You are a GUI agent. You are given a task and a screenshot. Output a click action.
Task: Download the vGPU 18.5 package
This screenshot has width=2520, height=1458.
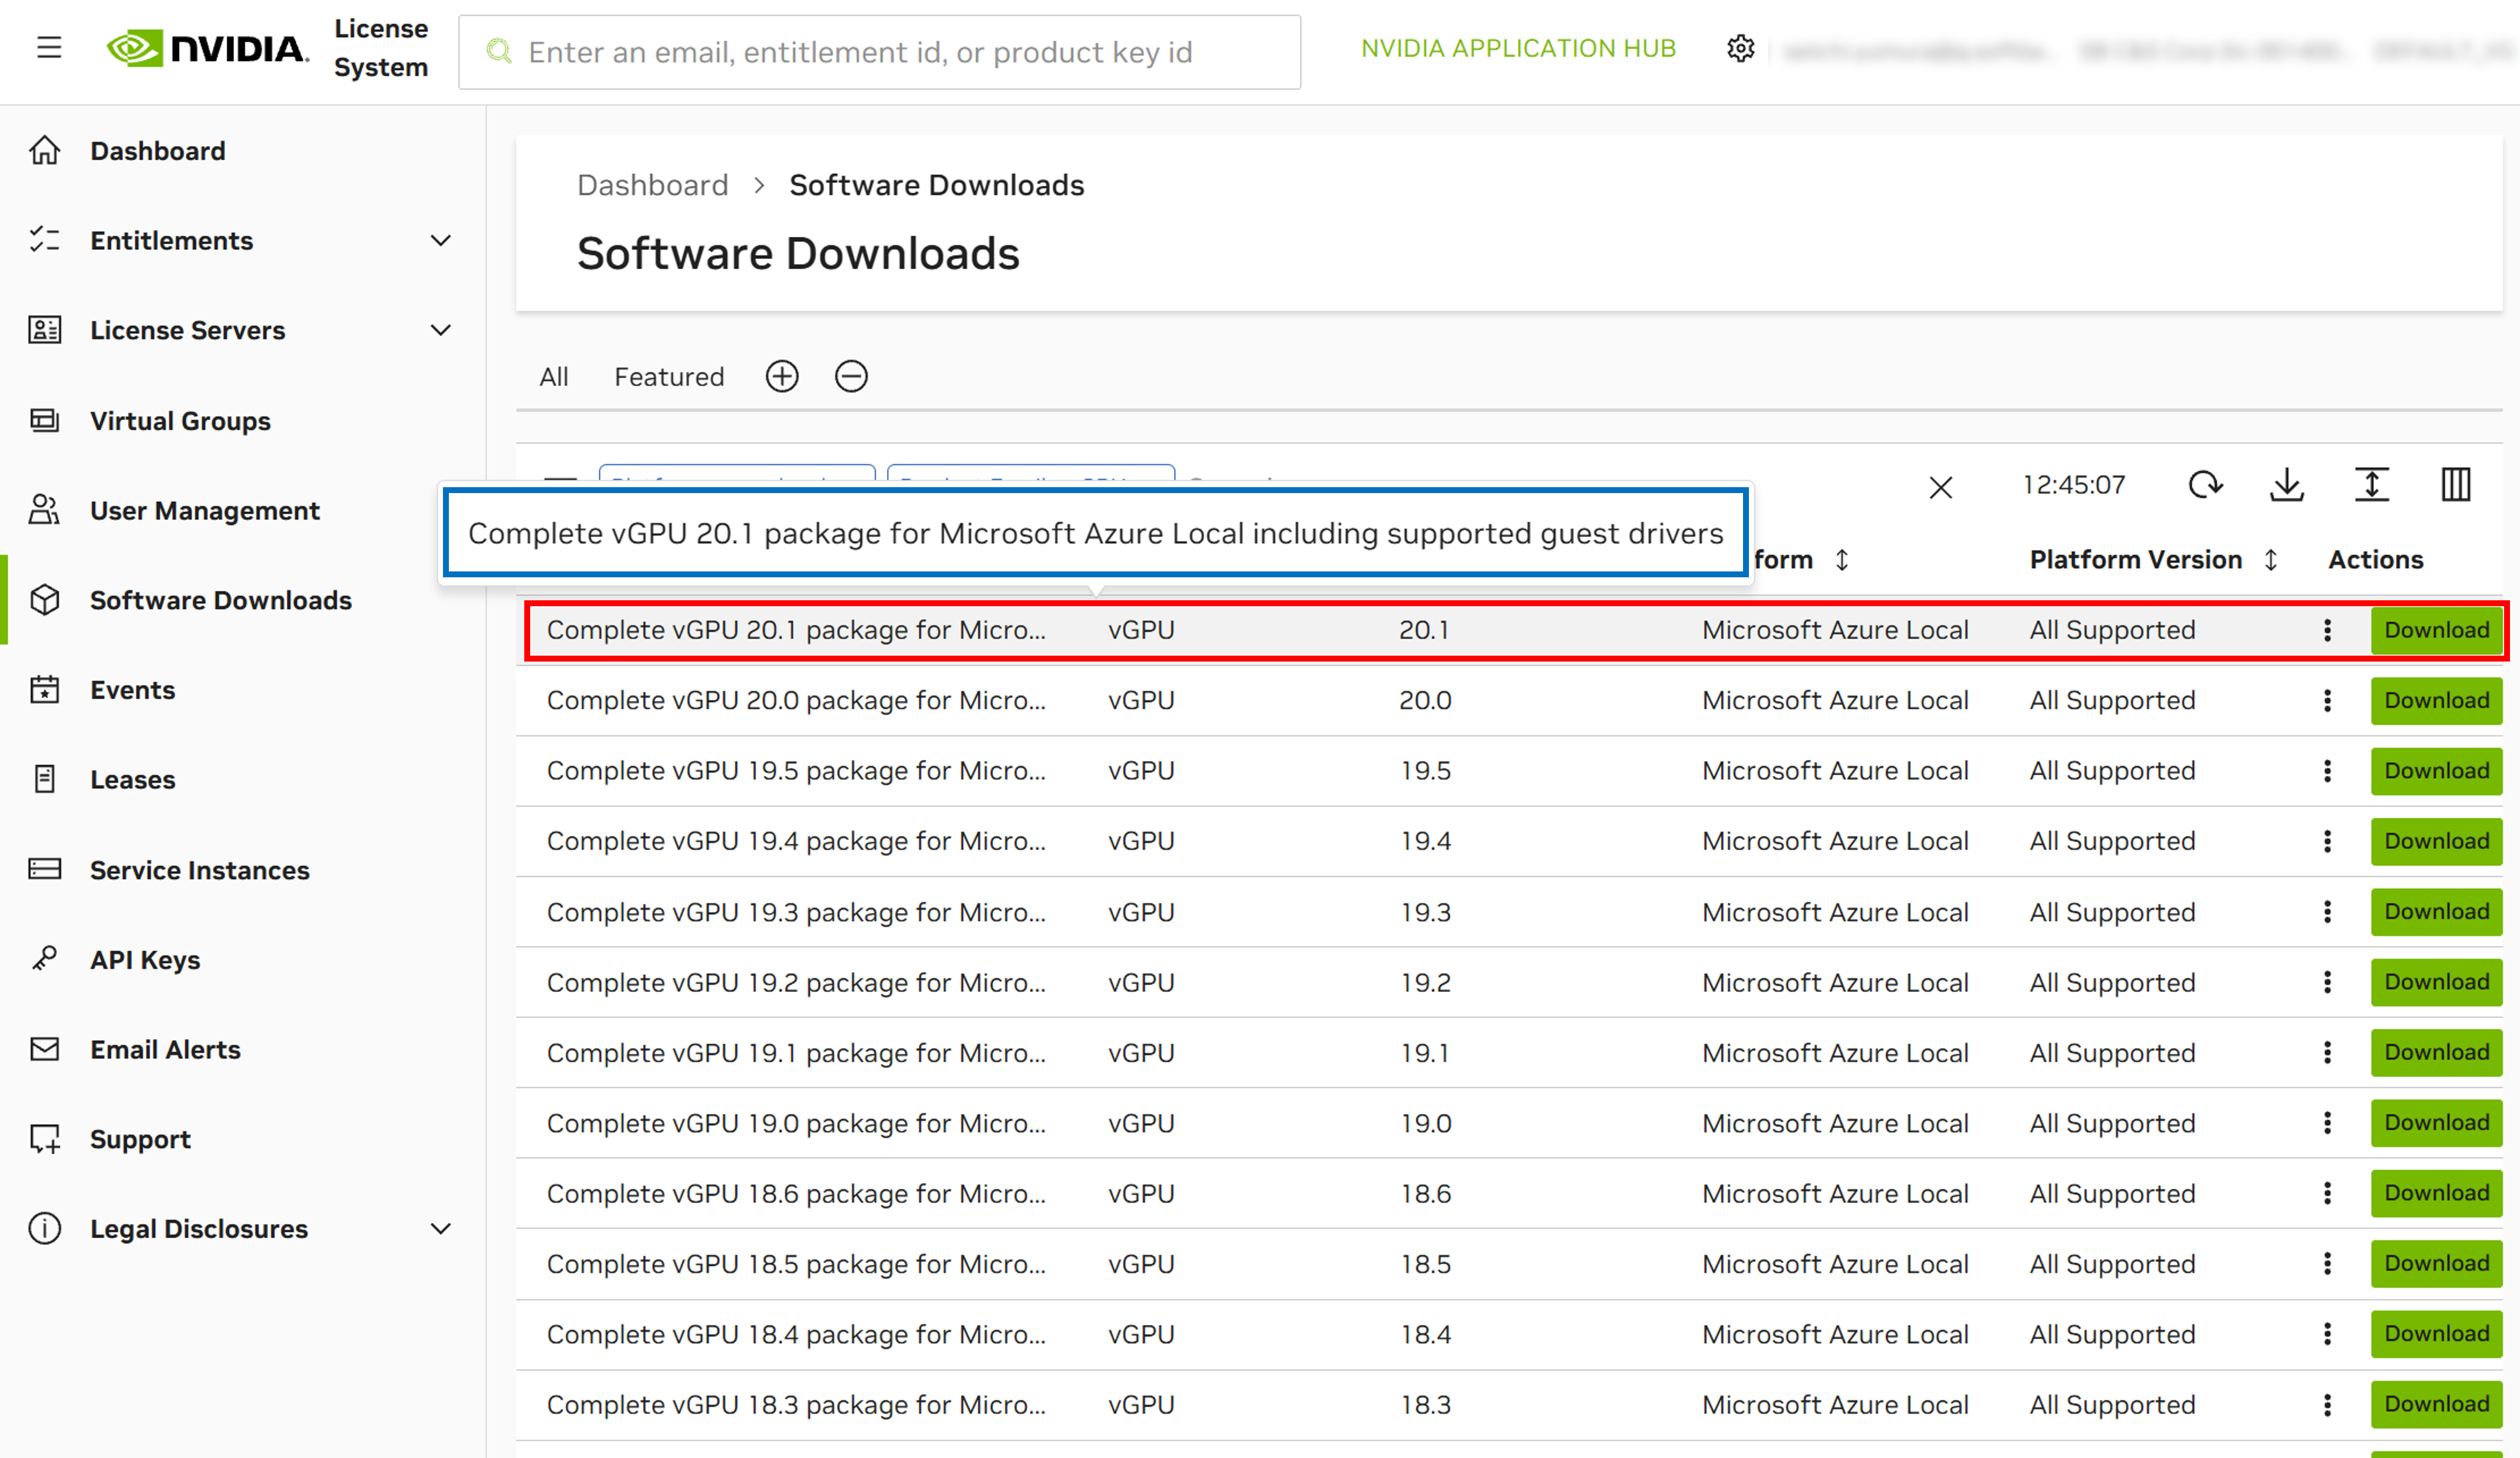click(2436, 1264)
